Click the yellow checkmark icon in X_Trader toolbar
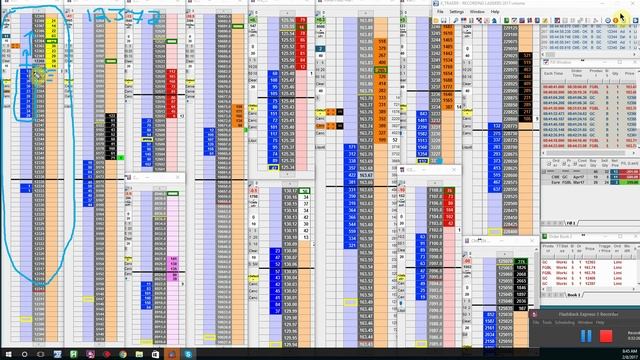640x360 pixels. coord(545,20)
